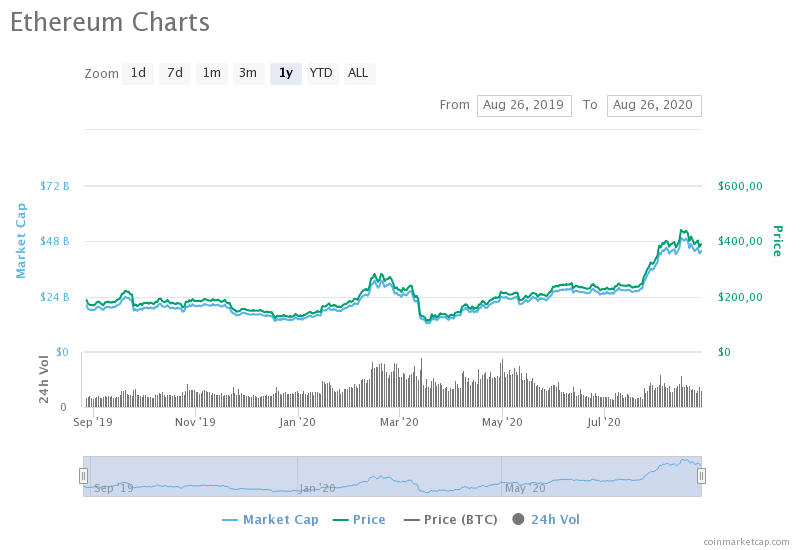Select the 1y zoom button
The width and height of the screenshot is (800, 550).
pos(286,73)
